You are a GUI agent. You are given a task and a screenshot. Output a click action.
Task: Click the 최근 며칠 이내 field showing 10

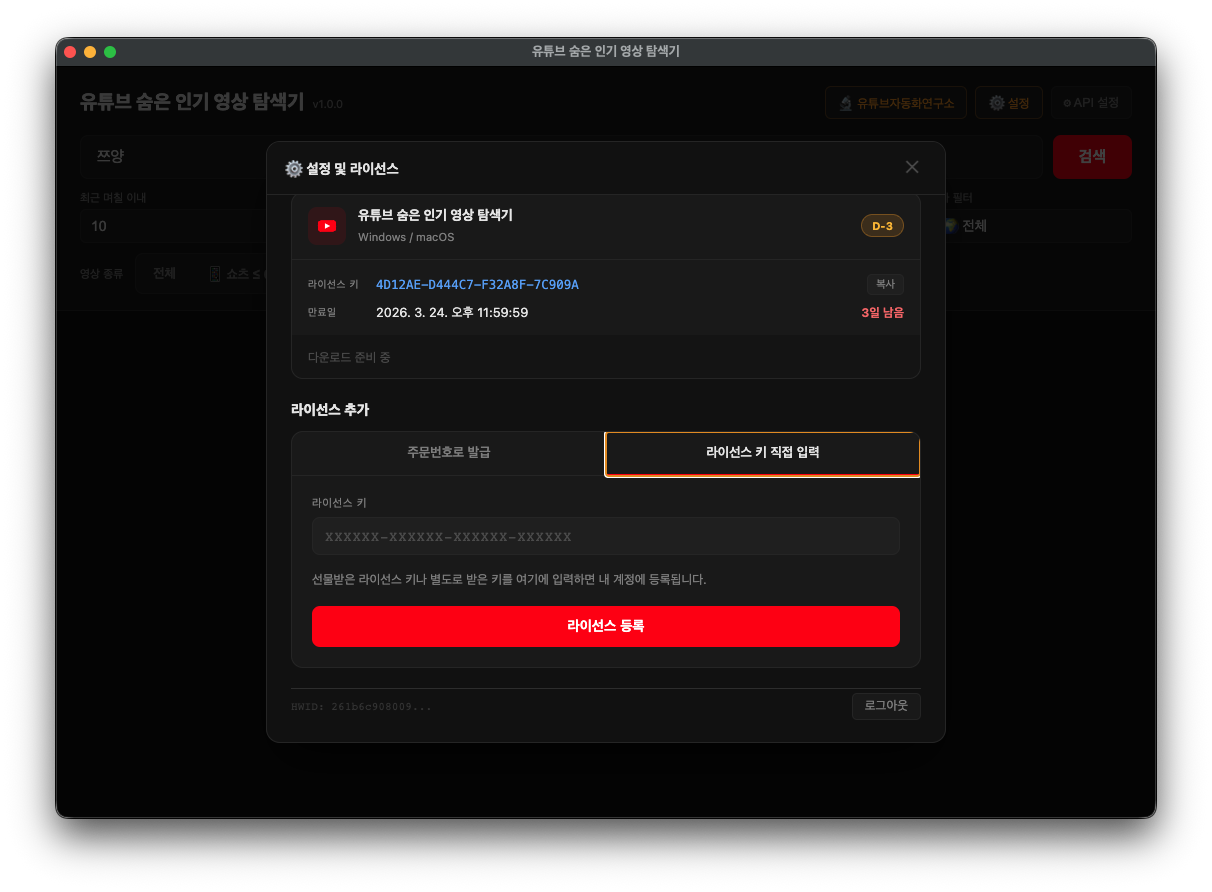click(173, 226)
